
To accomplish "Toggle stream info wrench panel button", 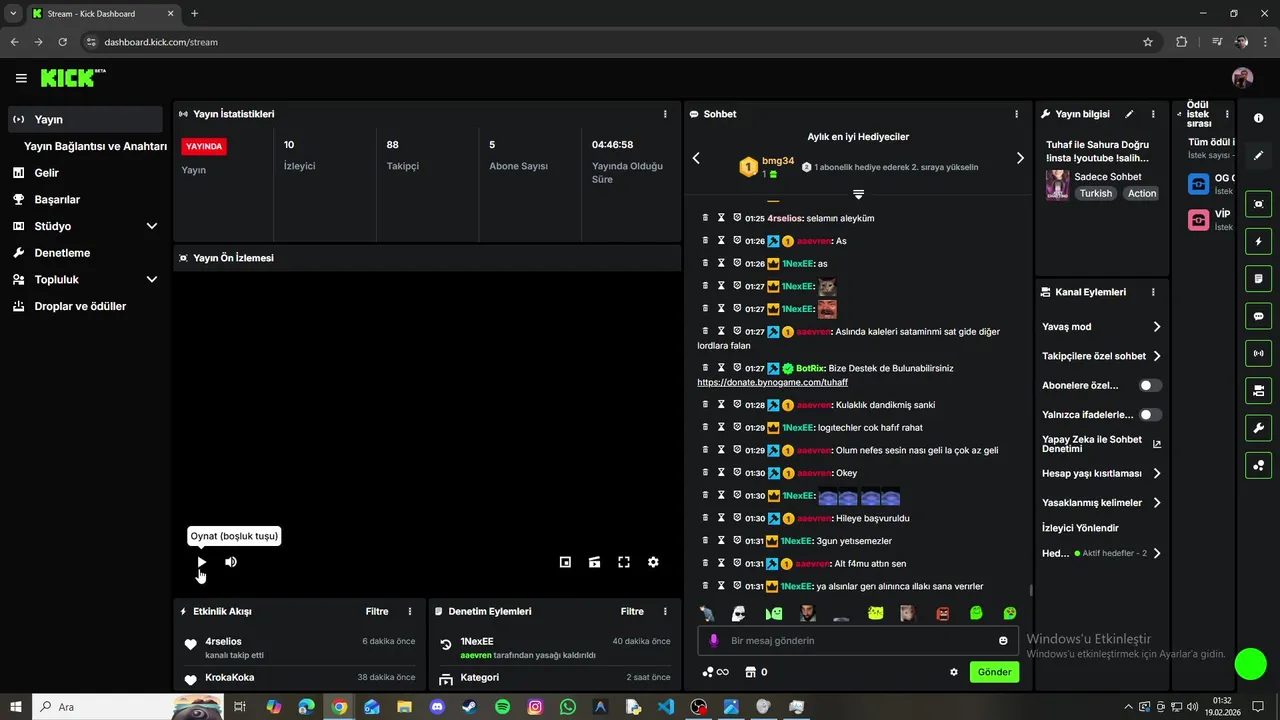I will 1258,428.
